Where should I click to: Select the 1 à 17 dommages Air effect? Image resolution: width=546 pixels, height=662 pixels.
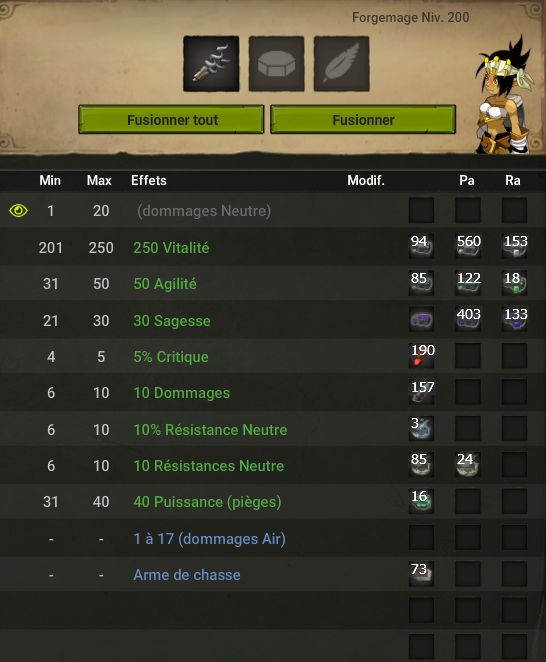coord(209,539)
